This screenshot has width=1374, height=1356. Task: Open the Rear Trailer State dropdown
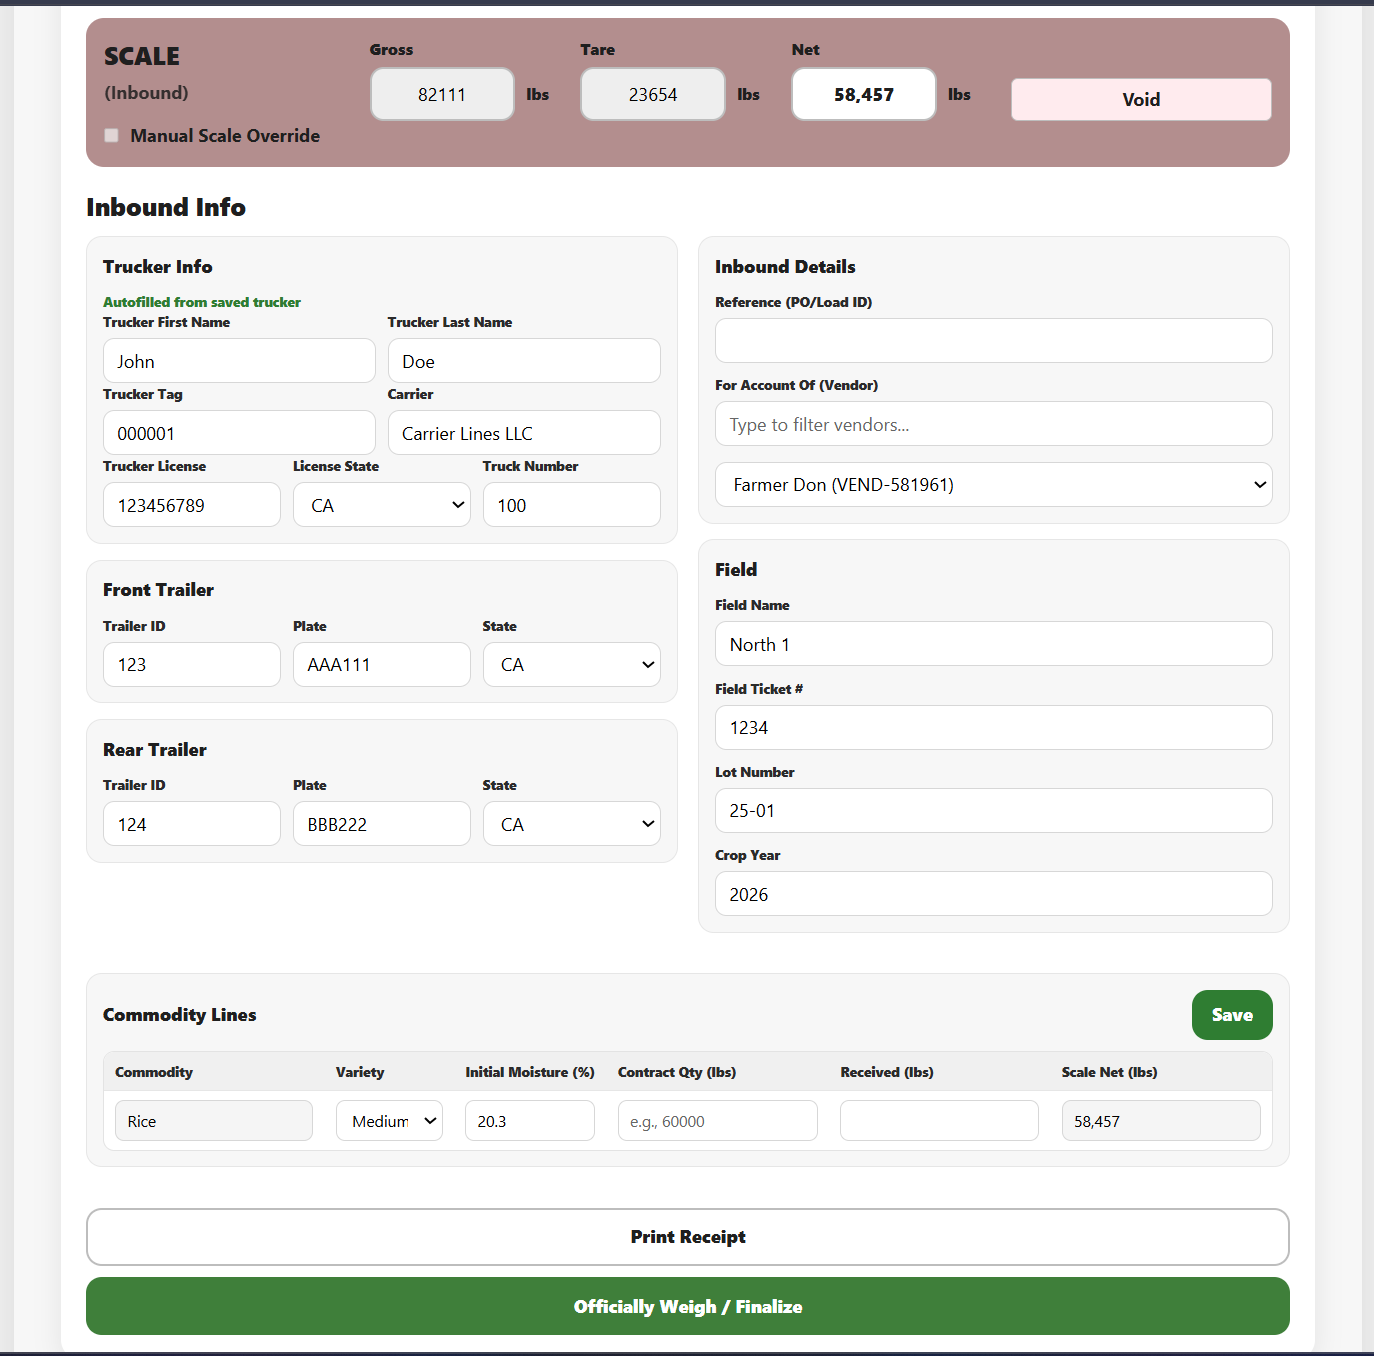click(x=571, y=825)
